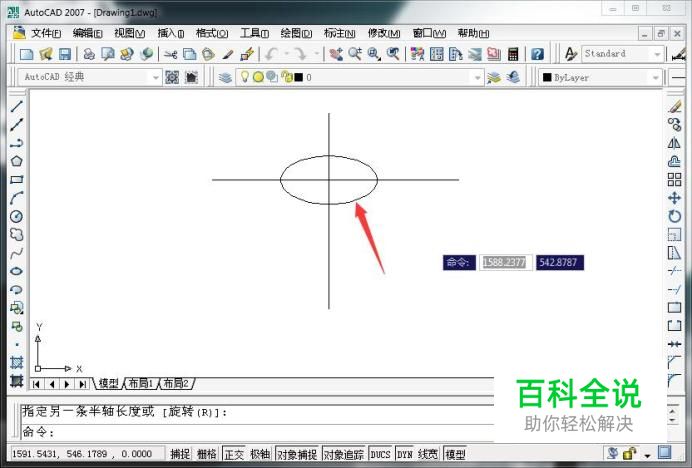Select the Erase modify tool
This screenshot has height=468, width=692.
pos(674,106)
